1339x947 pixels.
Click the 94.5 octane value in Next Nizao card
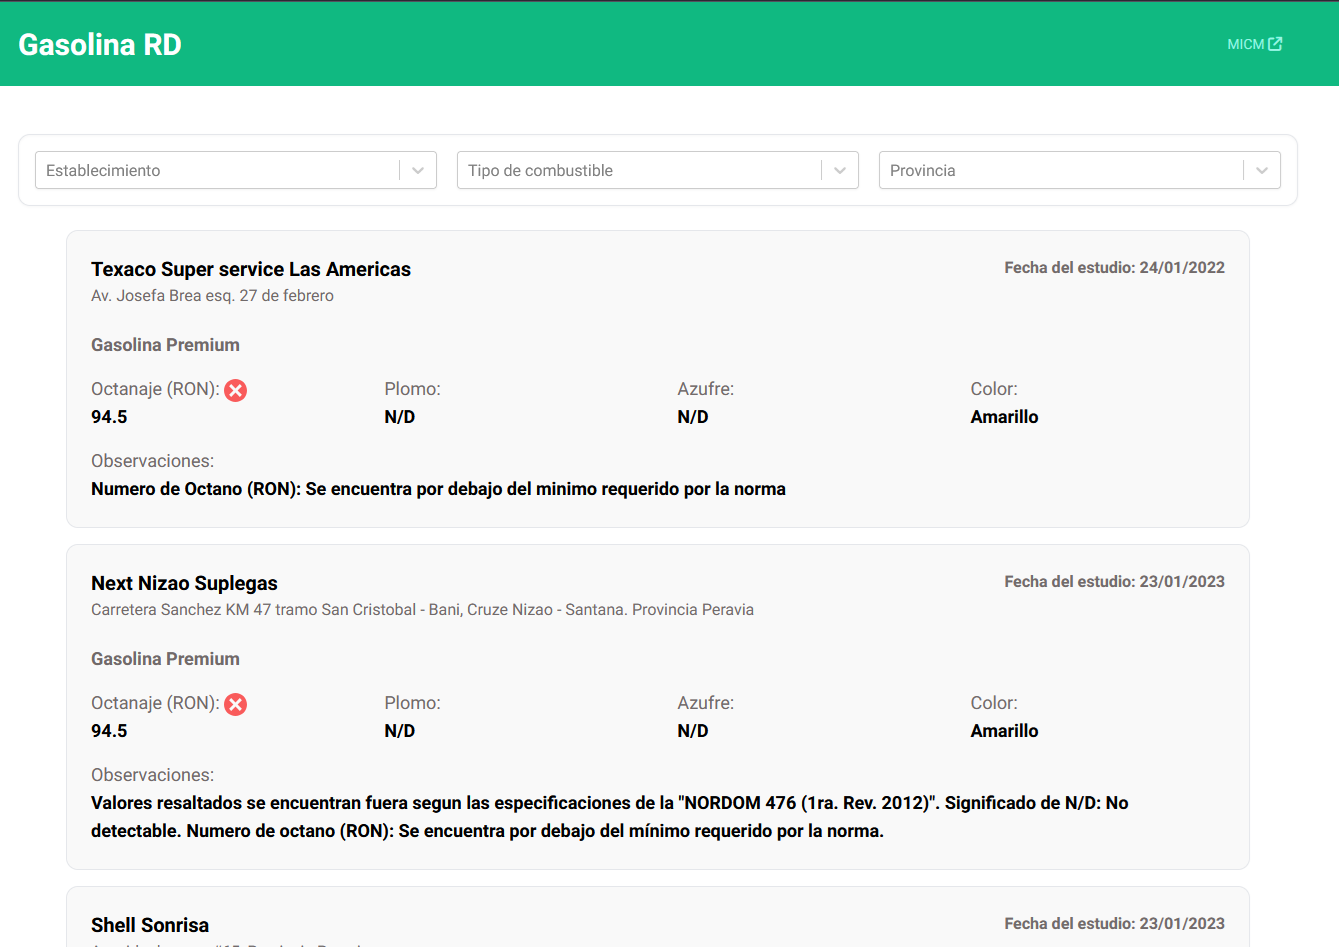click(x=109, y=731)
